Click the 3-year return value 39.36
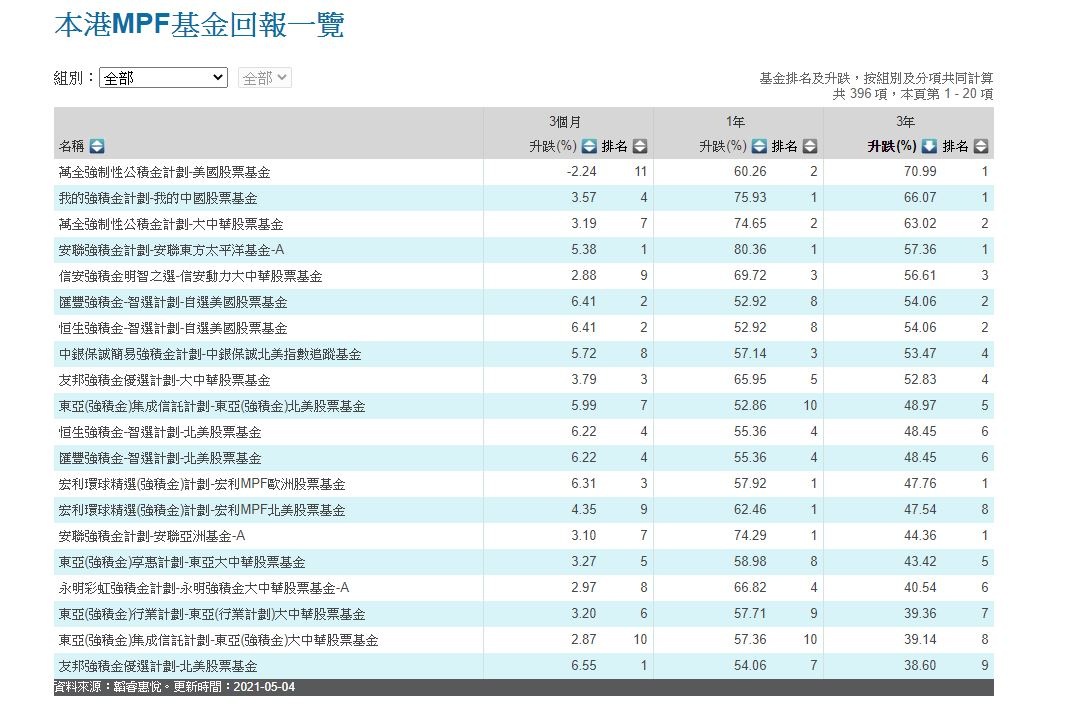This screenshot has width=1092, height=707. [920, 614]
